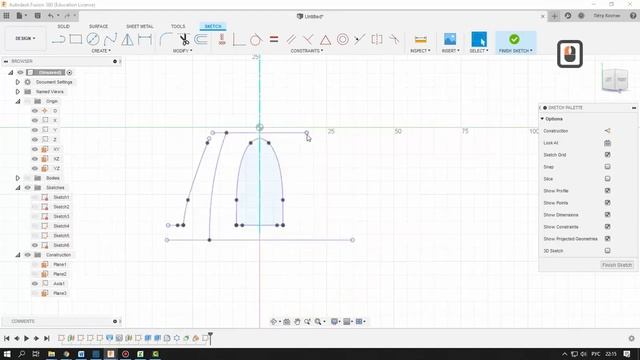The width and height of the screenshot is (640, 360).
Task: Apply the Equal constraint
Action: pos(274,40)
